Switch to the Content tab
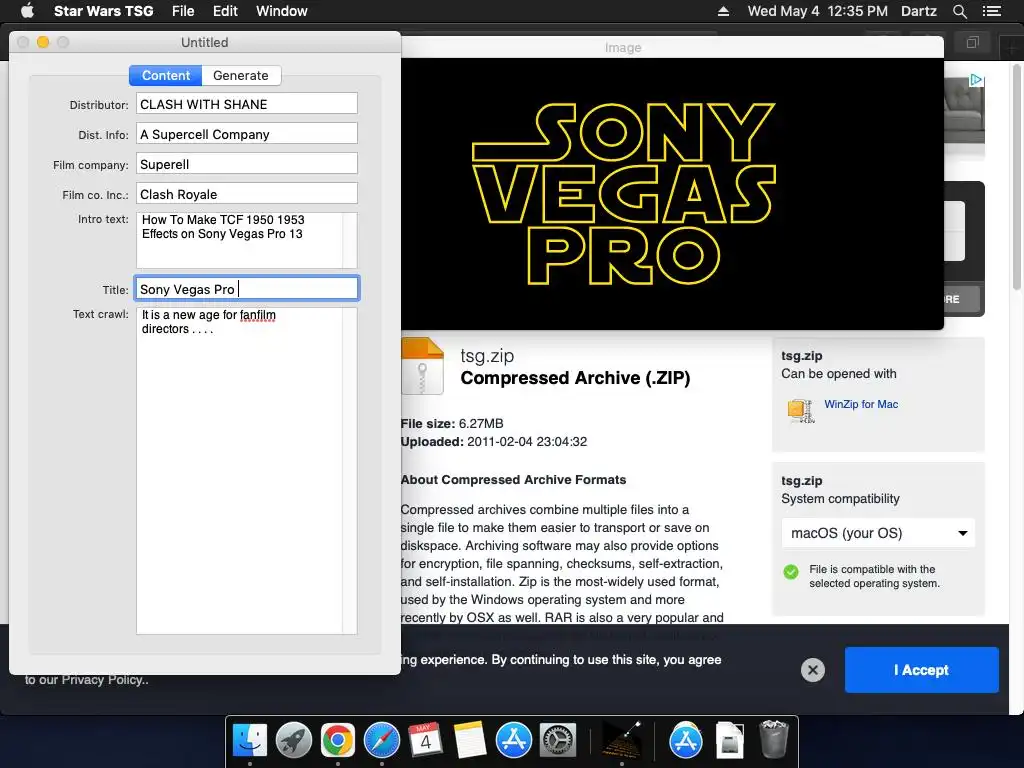The height and width of the screenshot is (768, 1024). click(x=166, y=75)
